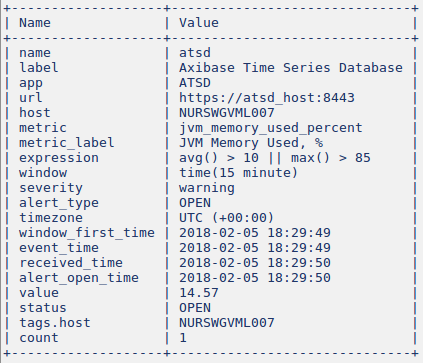The height and width of the screenshot is (363, 423).
Task: Click the time(15 minute) window value
Action: 238,173
